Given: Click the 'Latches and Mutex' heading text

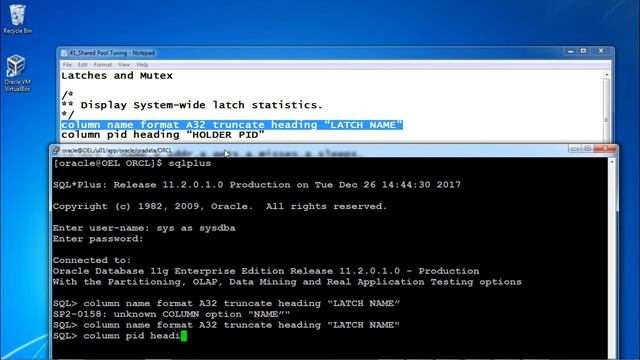Looking at the screenshot, I should [x=117, y=76].
